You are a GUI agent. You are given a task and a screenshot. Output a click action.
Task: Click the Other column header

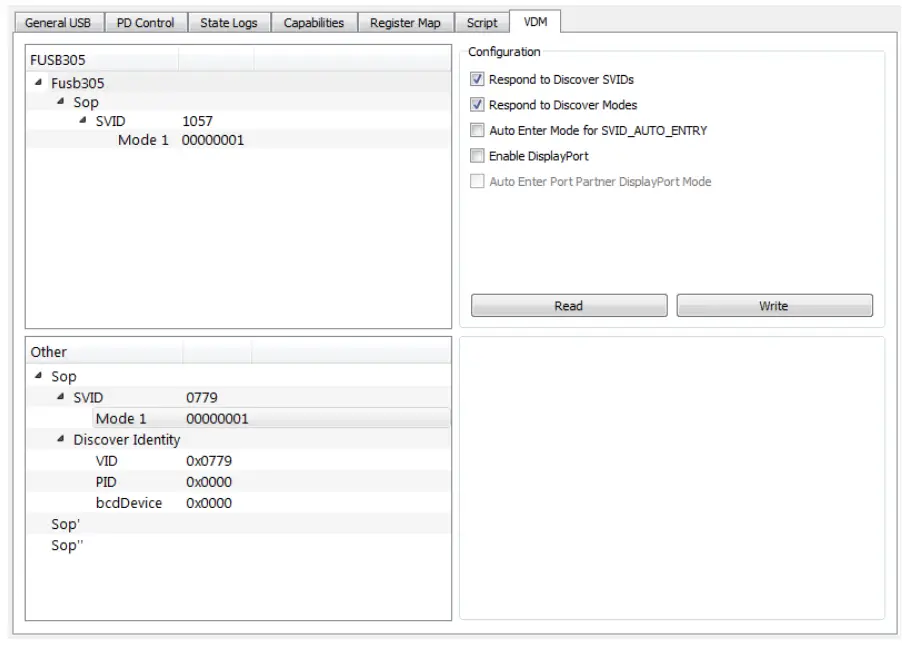105,352
